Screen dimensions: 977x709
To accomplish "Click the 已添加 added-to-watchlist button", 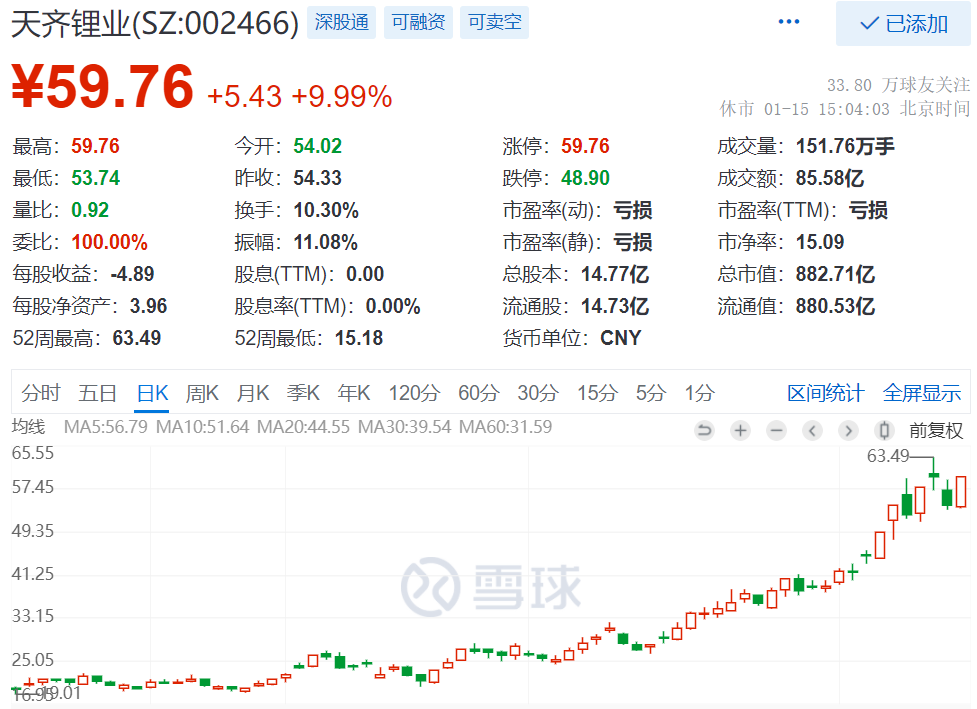I will pyautogui.click(x=903, y=24).
